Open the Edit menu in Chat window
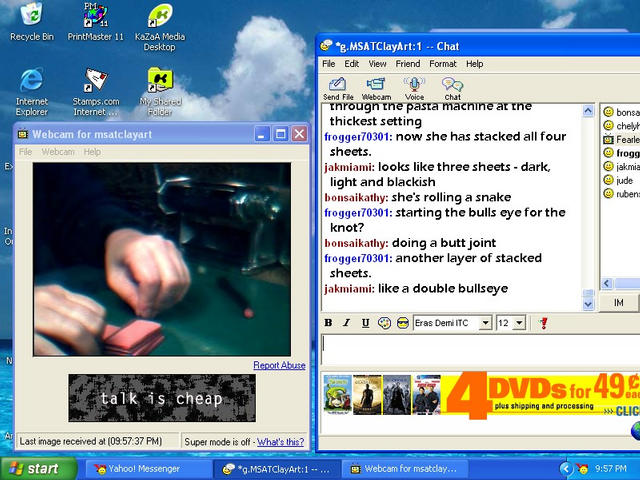The height and width of the screenshot is (480, 640). [351, 64]
